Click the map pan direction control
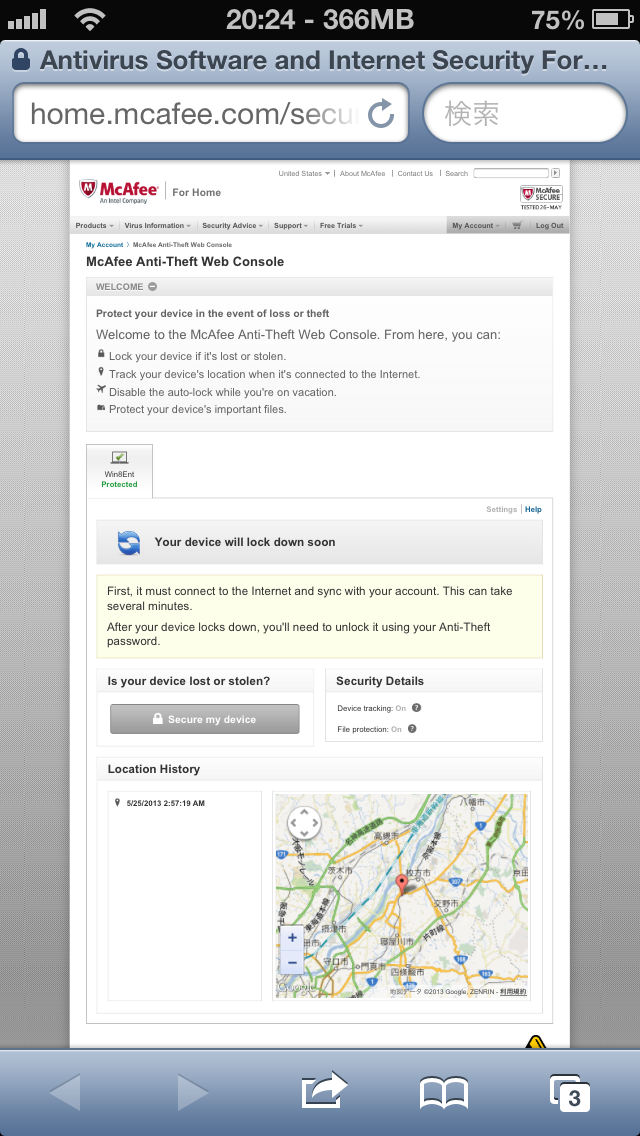This screenshot has width=640, height=1136. 304,823
